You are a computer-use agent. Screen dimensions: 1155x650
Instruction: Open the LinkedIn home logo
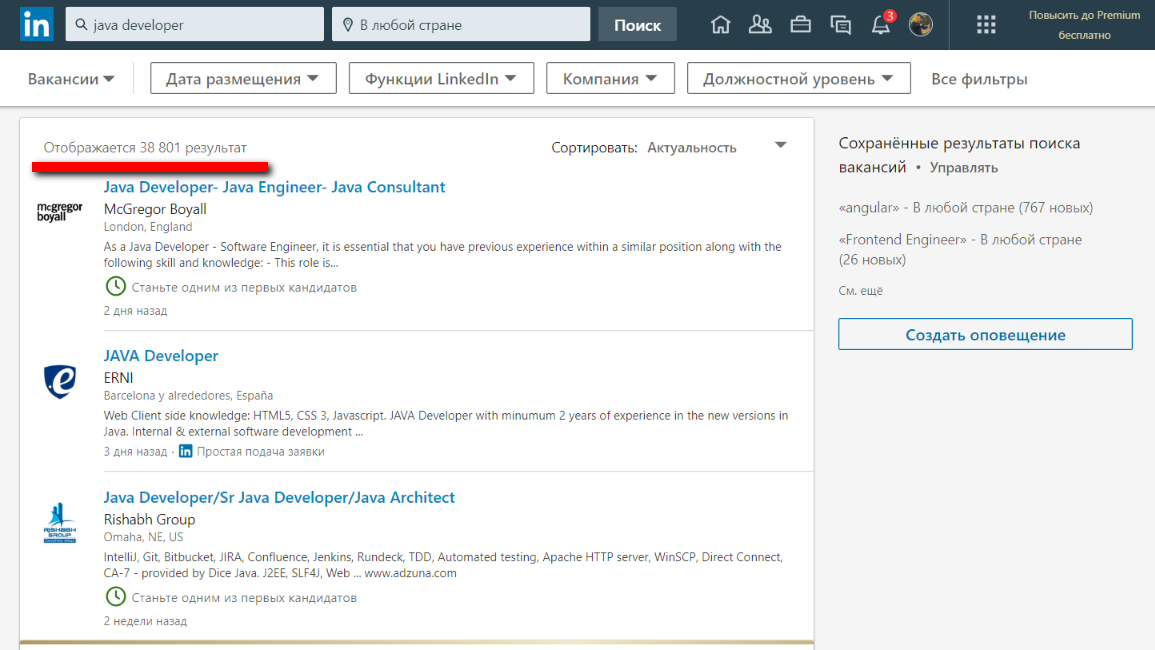(x=36, y=24)
